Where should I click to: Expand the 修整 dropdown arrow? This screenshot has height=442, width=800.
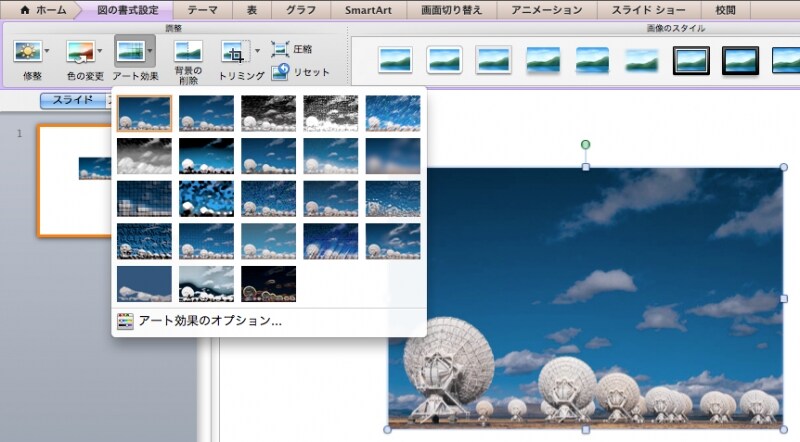click(47, 51)
